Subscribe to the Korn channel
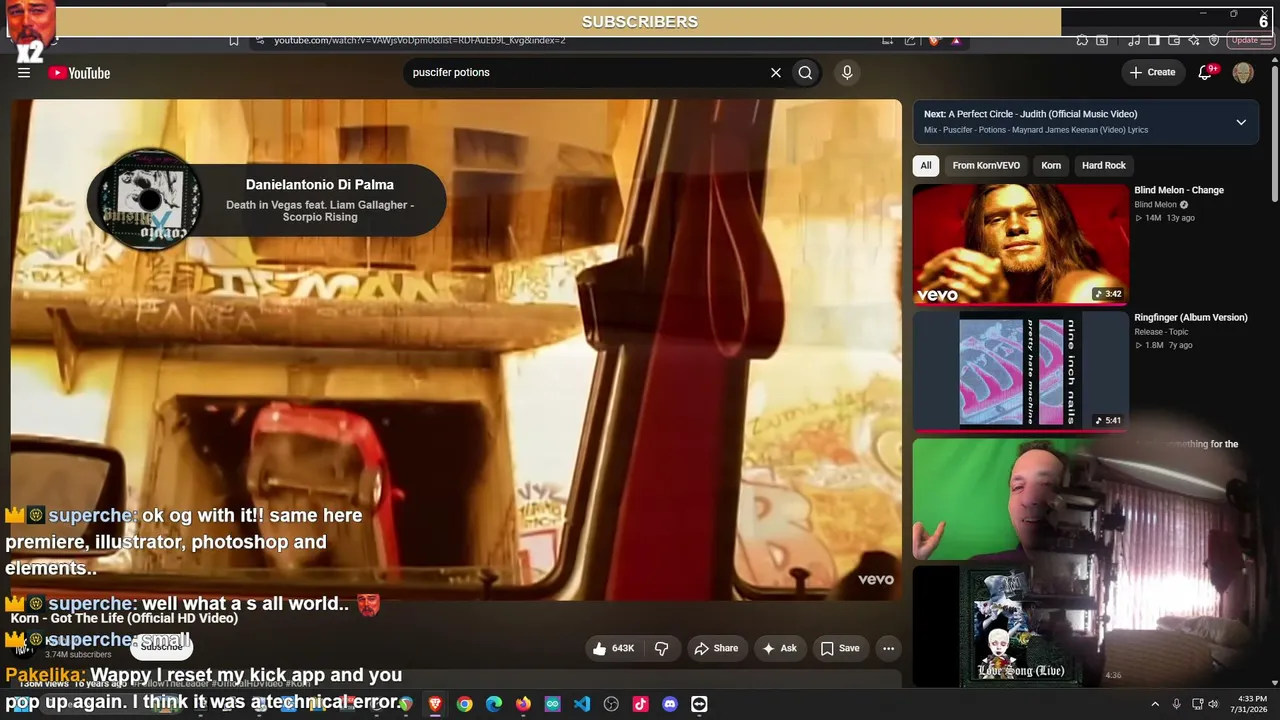 161,647
